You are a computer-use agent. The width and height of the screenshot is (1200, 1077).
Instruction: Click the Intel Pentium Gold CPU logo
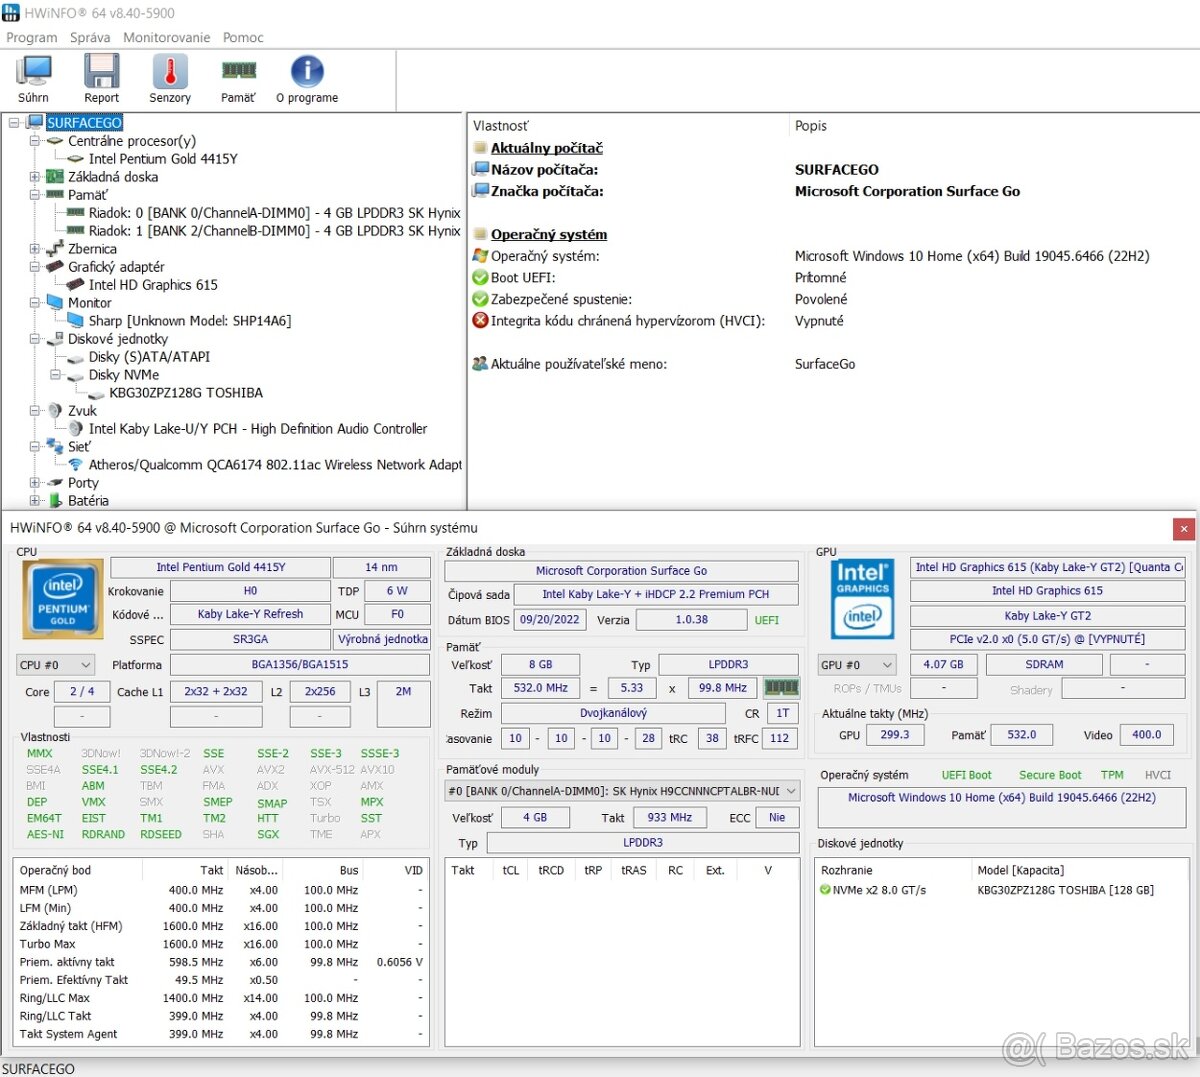(x=62, y=599)
